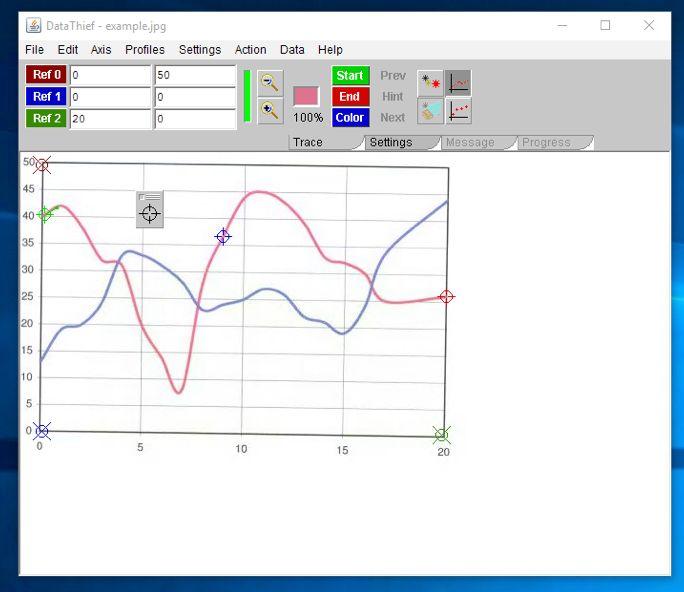The image size is (684, 592).
Task: Click the zoom out magnifier icon
Action: (270, 82)
